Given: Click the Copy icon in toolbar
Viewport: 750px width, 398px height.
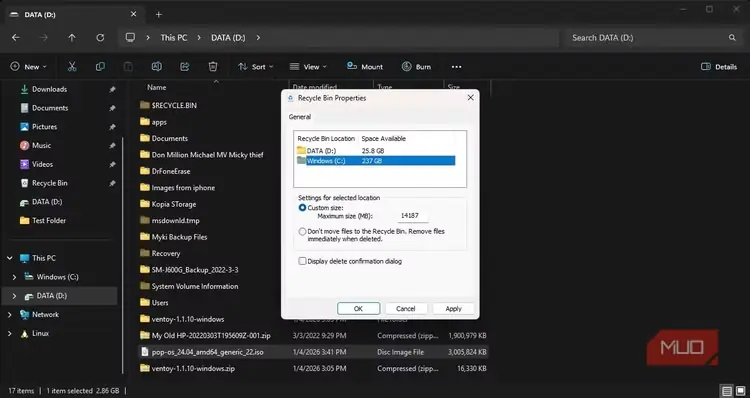Looking at the screenshot, I should 100,67.
